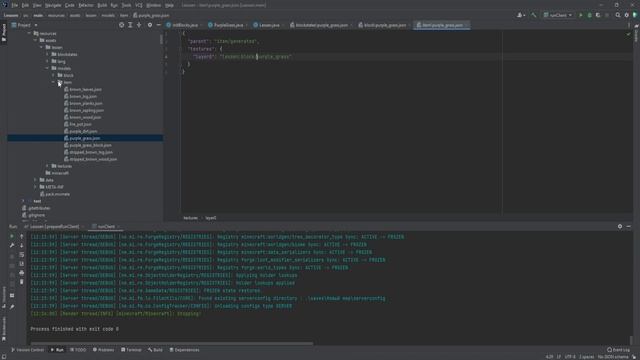640x360 pixels.
Task: Open Run panel settings gear
Action: (620, 226)
